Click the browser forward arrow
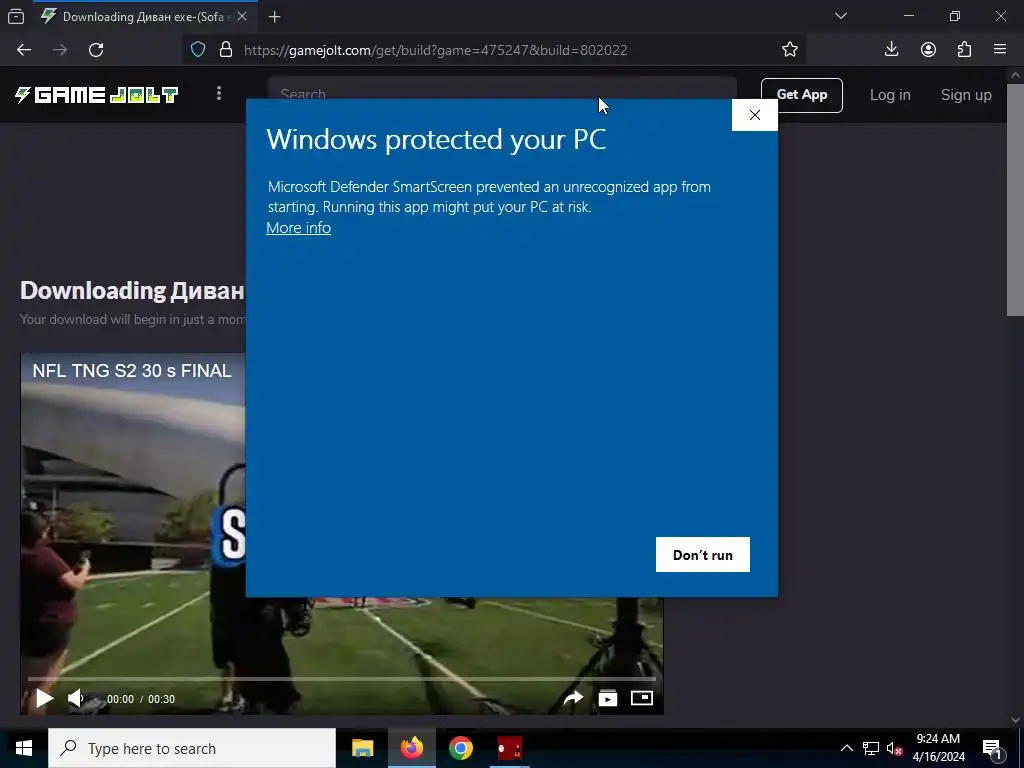This screenshot has height=768, width=1024. click(x=60, y=50)
